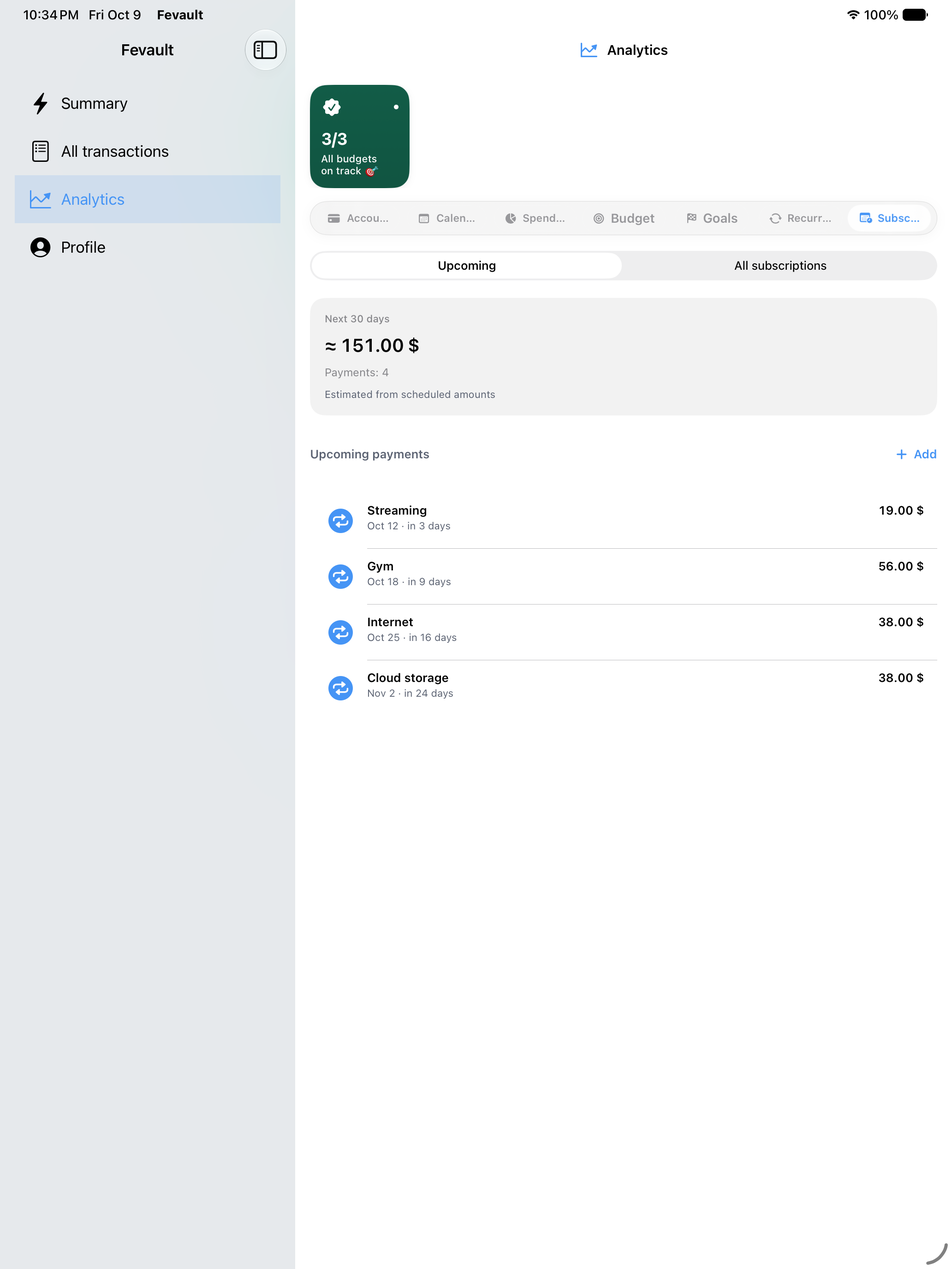Click the Cloud storage 38.00 $ amount

[x=901, y=678]
